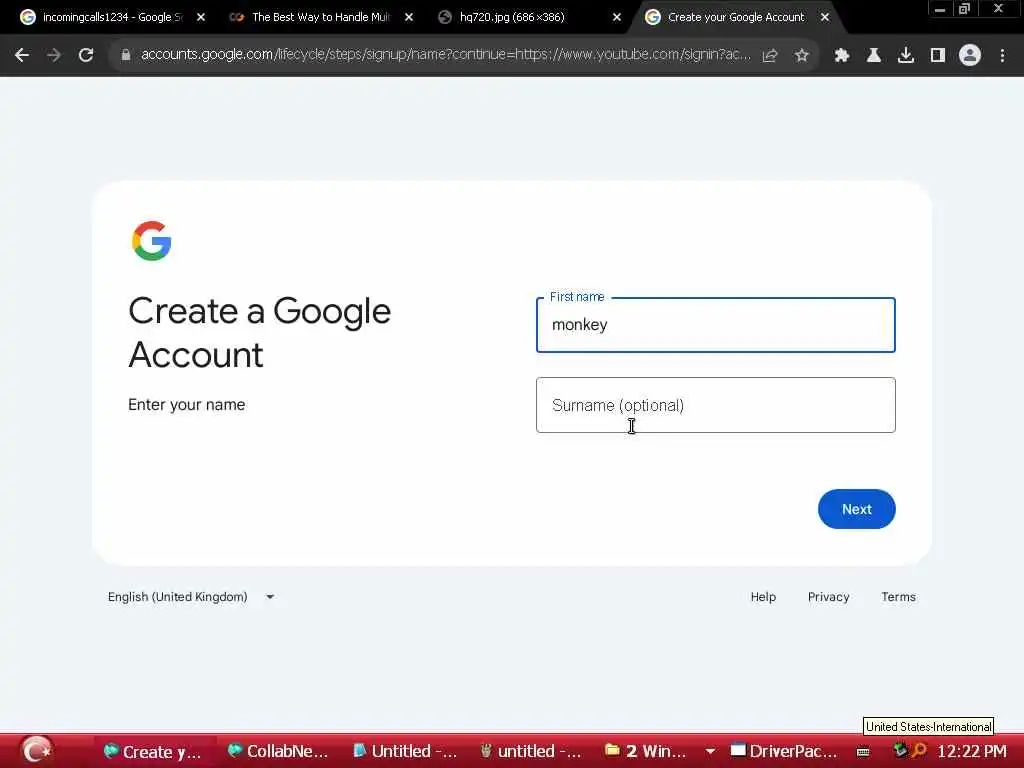The width and height of the screenshot is (1024, 768).
Task: Open the profile avatar icon
Action: [970, 56]
